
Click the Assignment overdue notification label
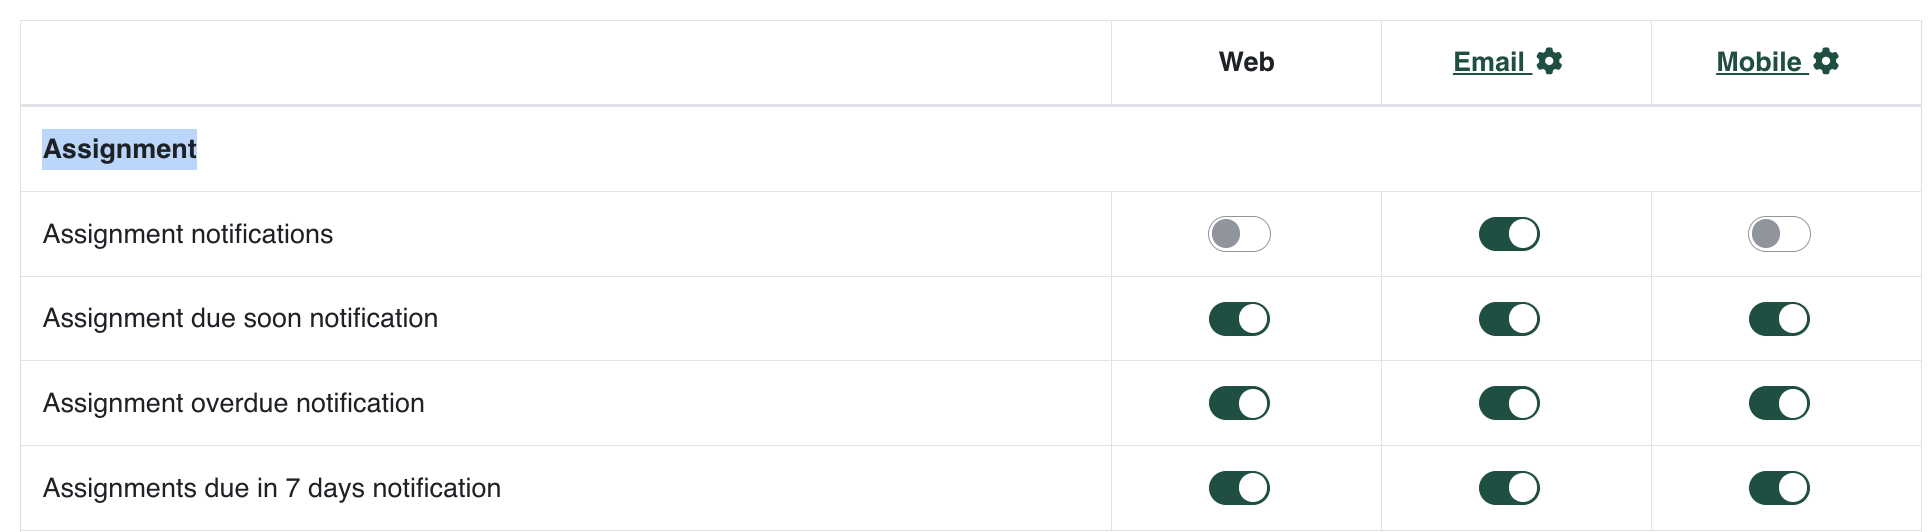coord(233,403)
